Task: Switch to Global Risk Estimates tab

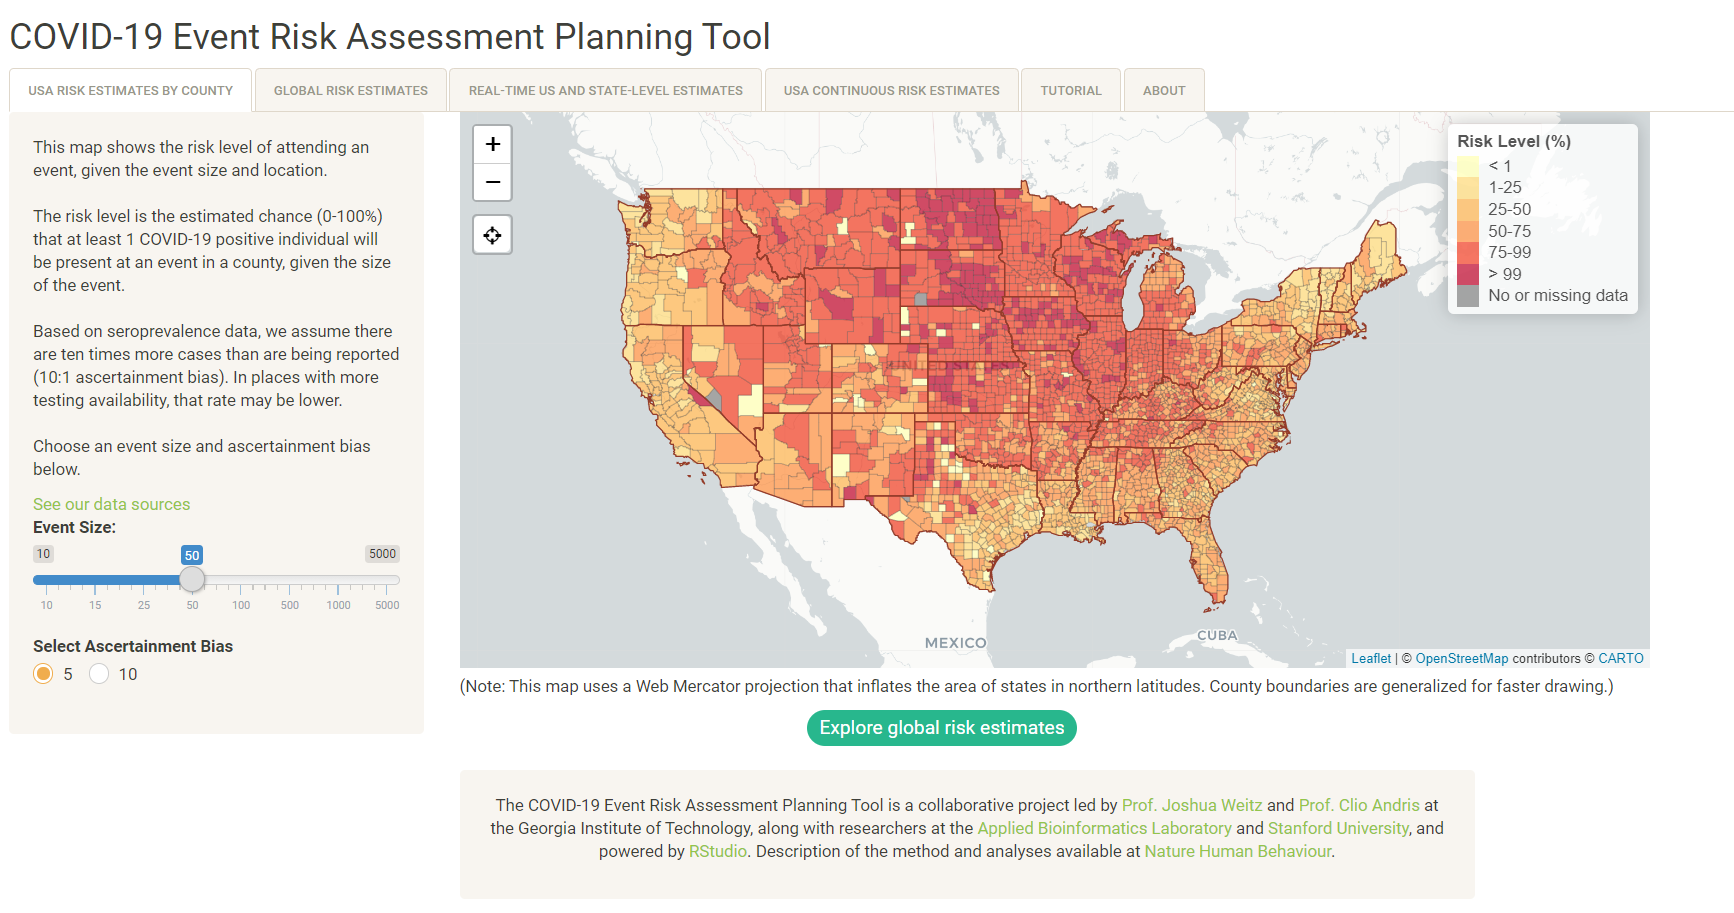Action: pos(351,90)
